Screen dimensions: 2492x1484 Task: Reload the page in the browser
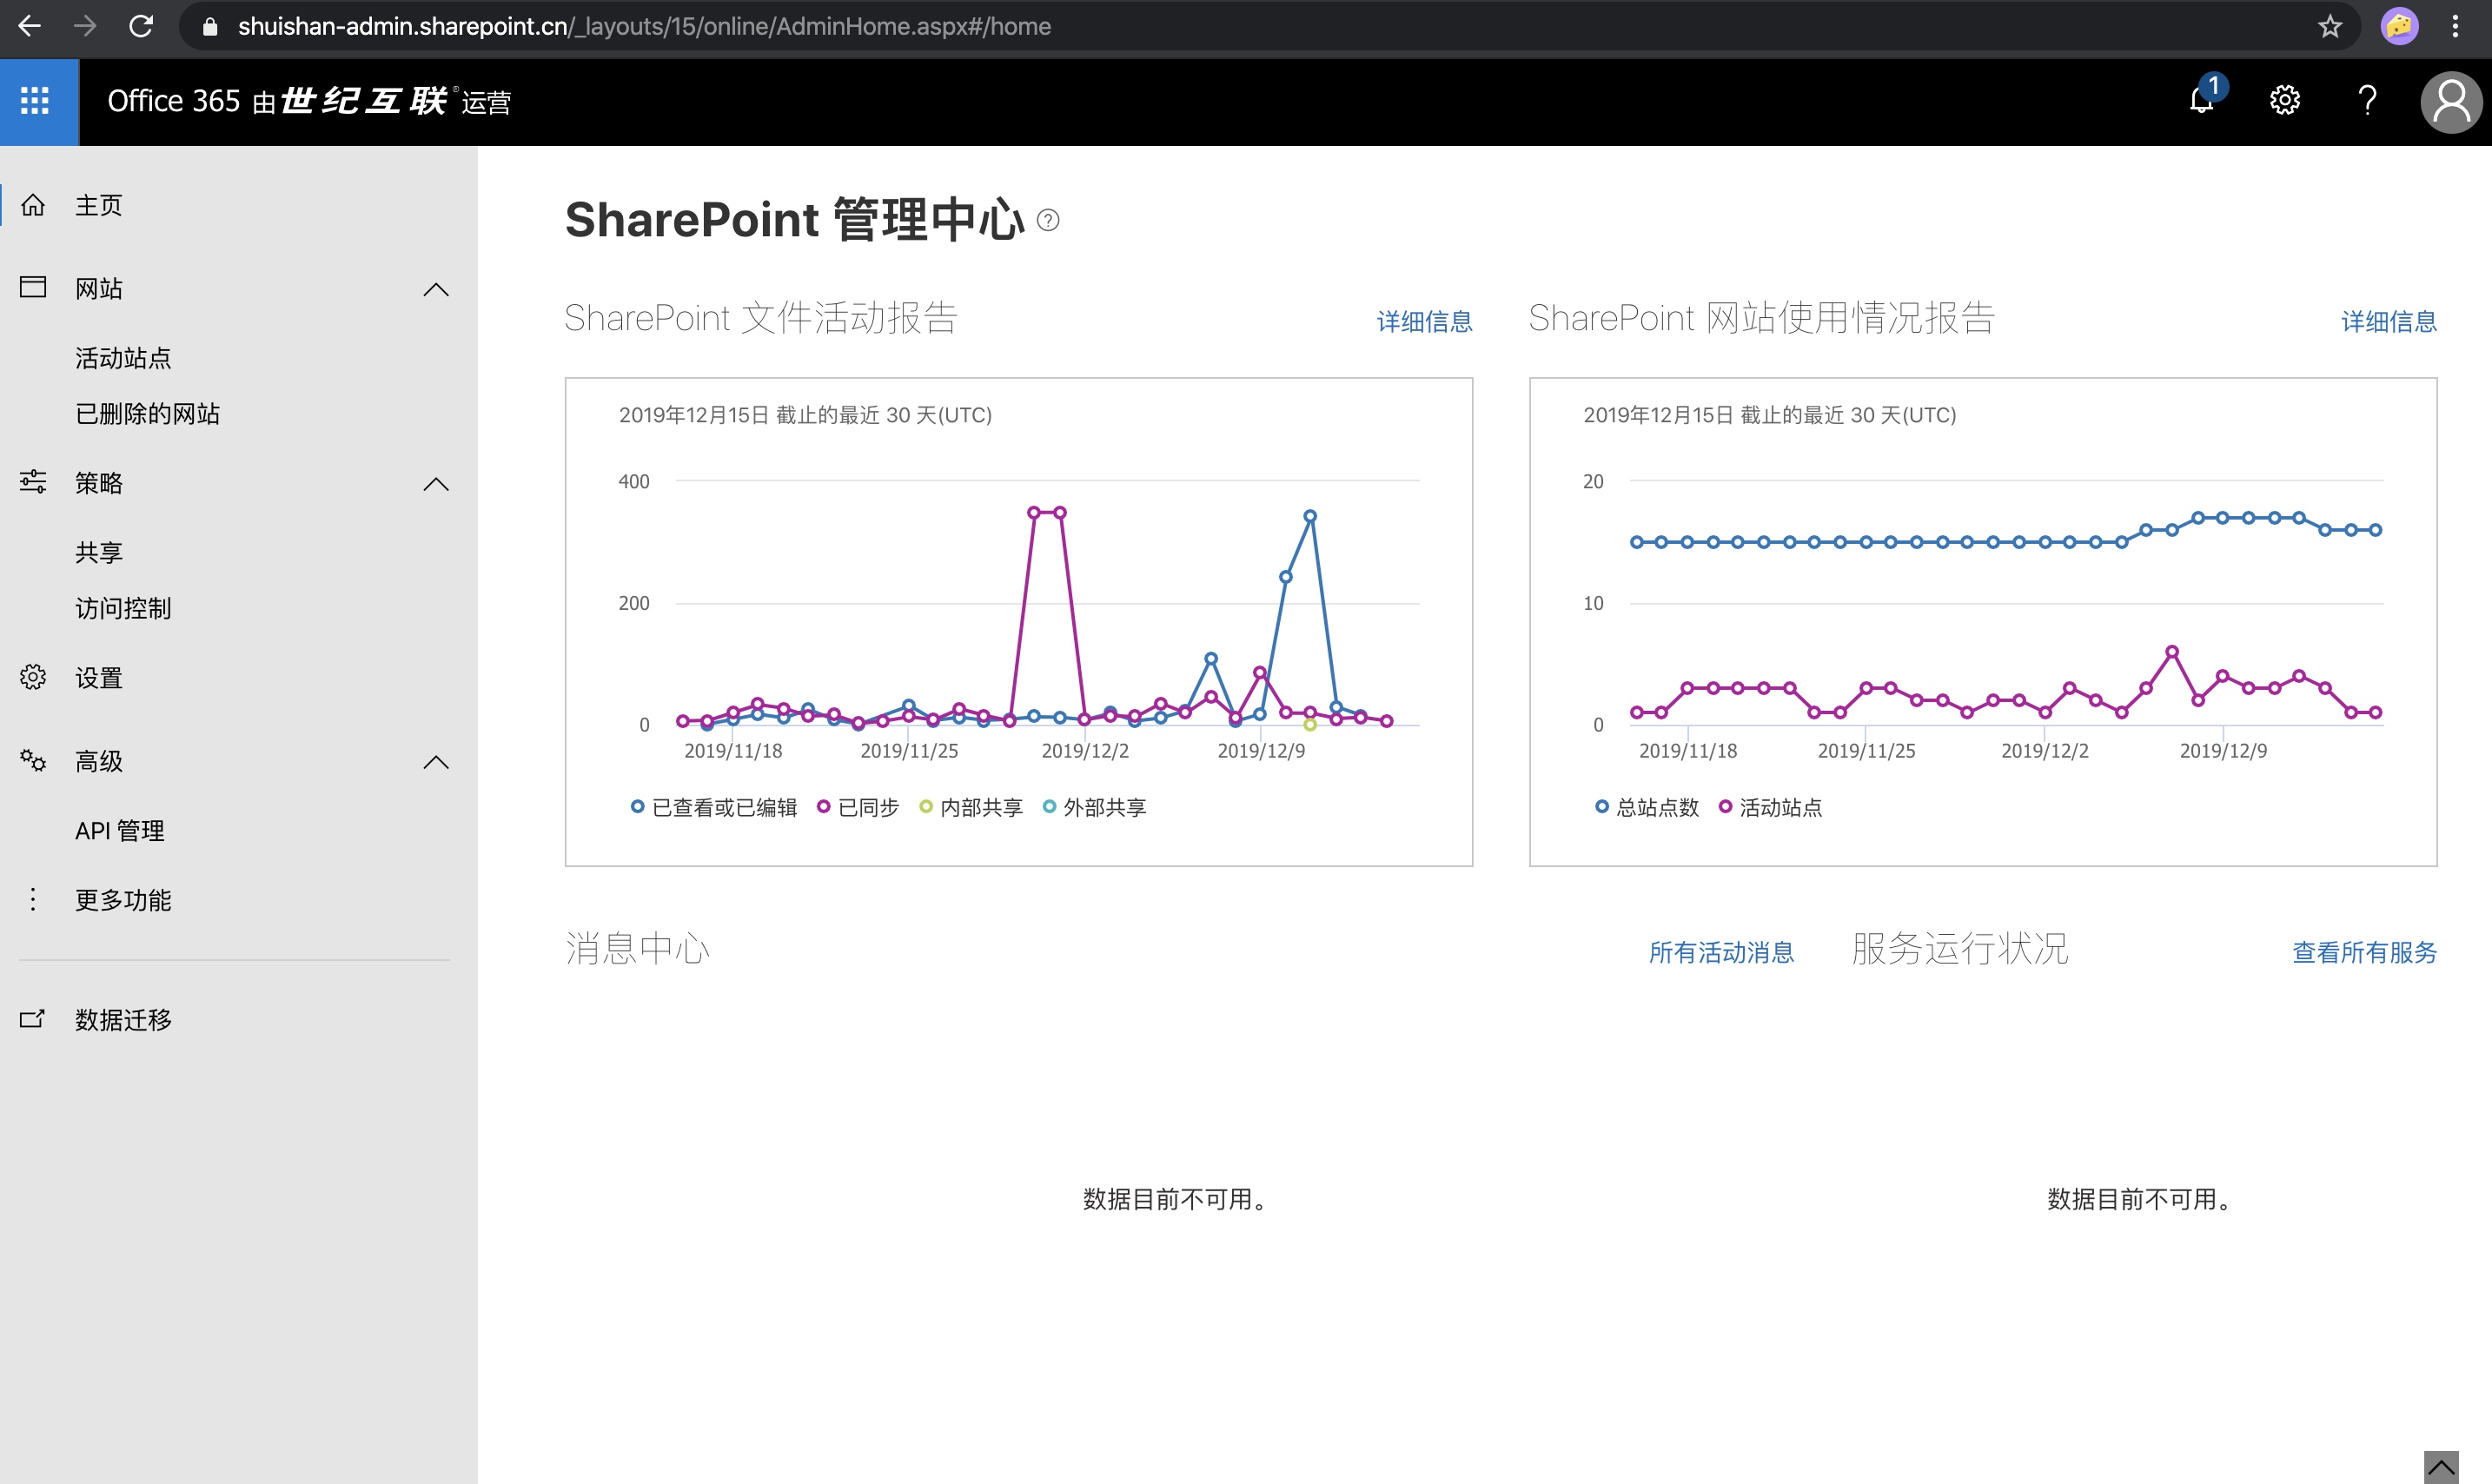[141, 27]
